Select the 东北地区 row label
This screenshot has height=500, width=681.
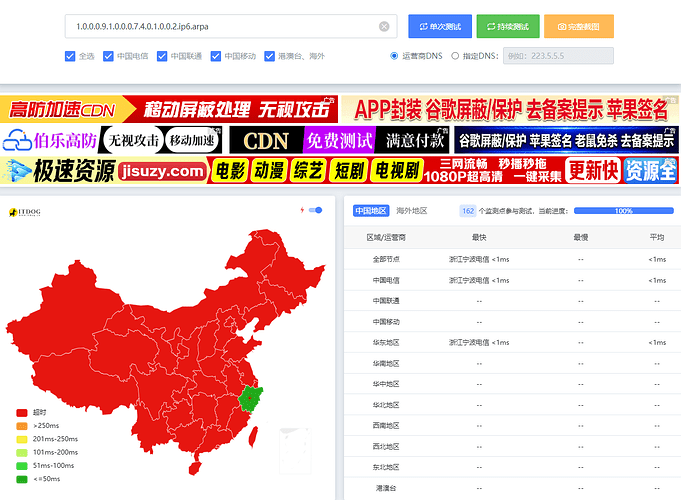pyautogui.click(x=386, y=467)
